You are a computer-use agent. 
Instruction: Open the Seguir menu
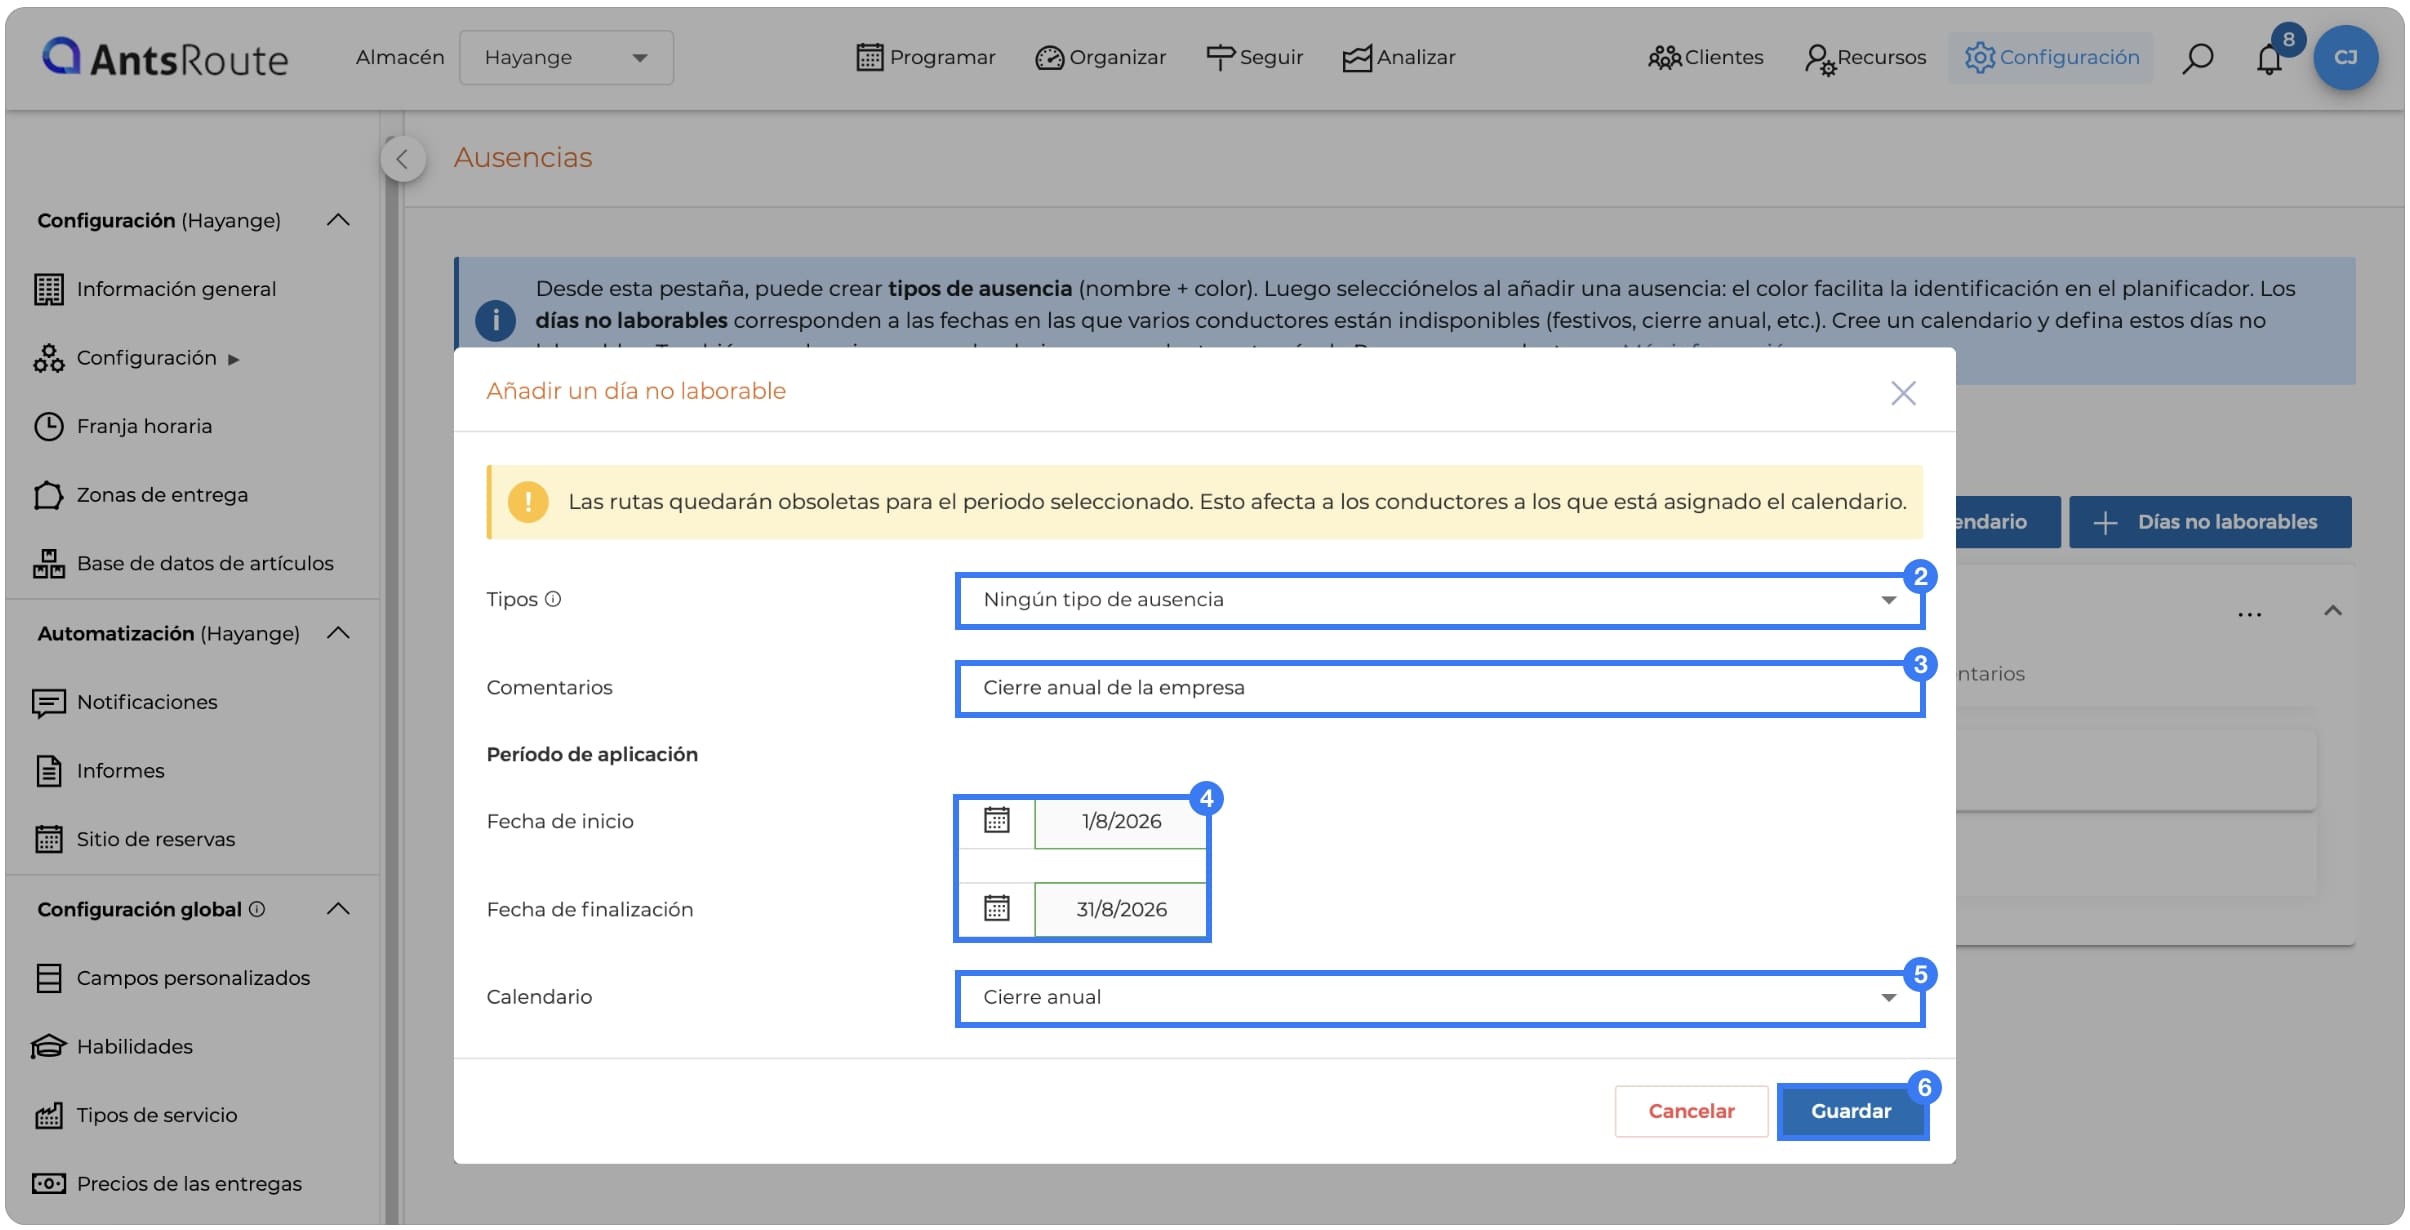pyautogui.click(x=1255, y=58)
